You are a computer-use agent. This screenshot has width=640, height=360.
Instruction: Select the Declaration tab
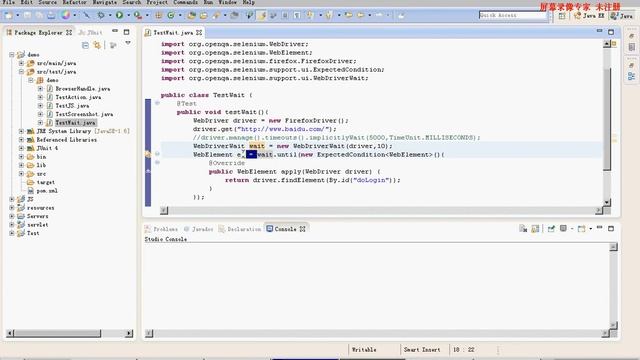240,229
